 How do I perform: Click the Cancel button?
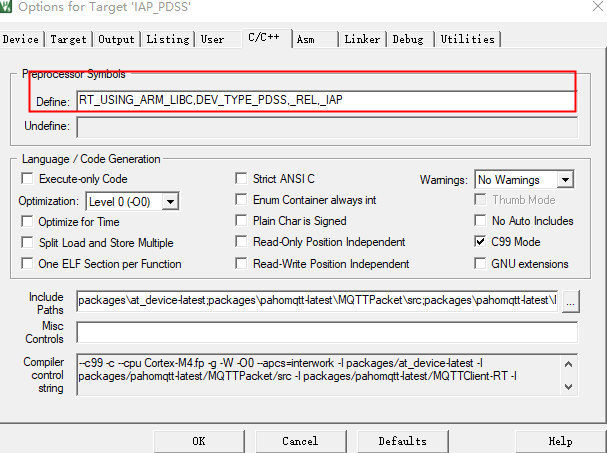point(300,441)
